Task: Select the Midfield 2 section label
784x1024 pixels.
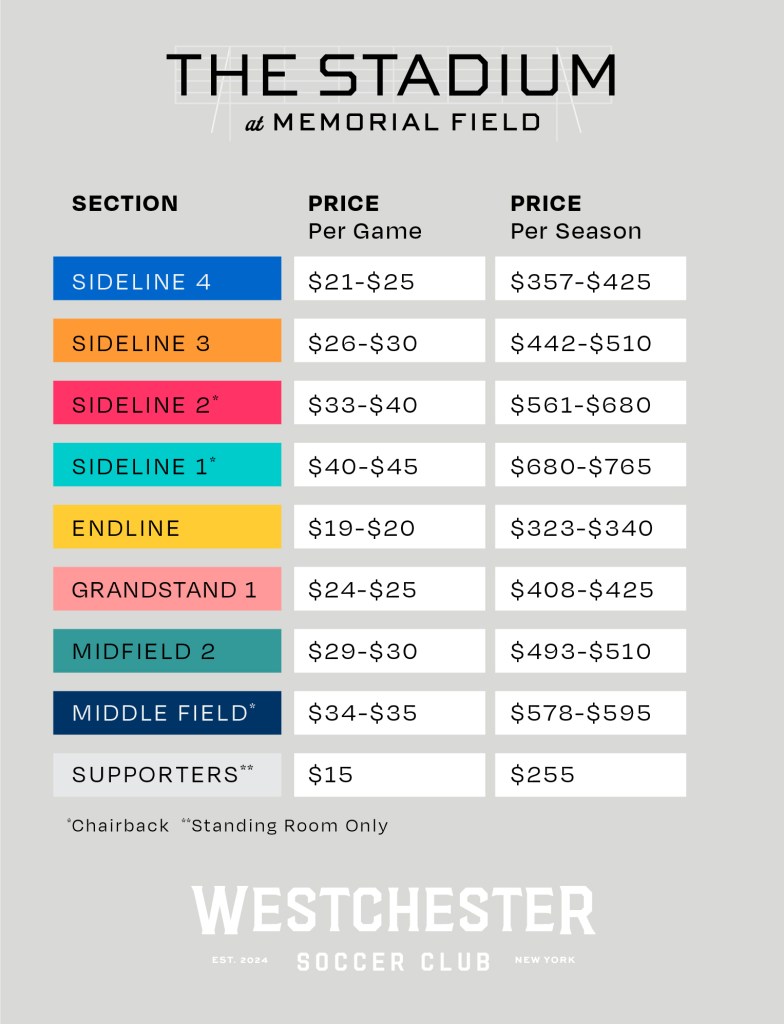Action: pyautogui.click(x=167, y=650)
